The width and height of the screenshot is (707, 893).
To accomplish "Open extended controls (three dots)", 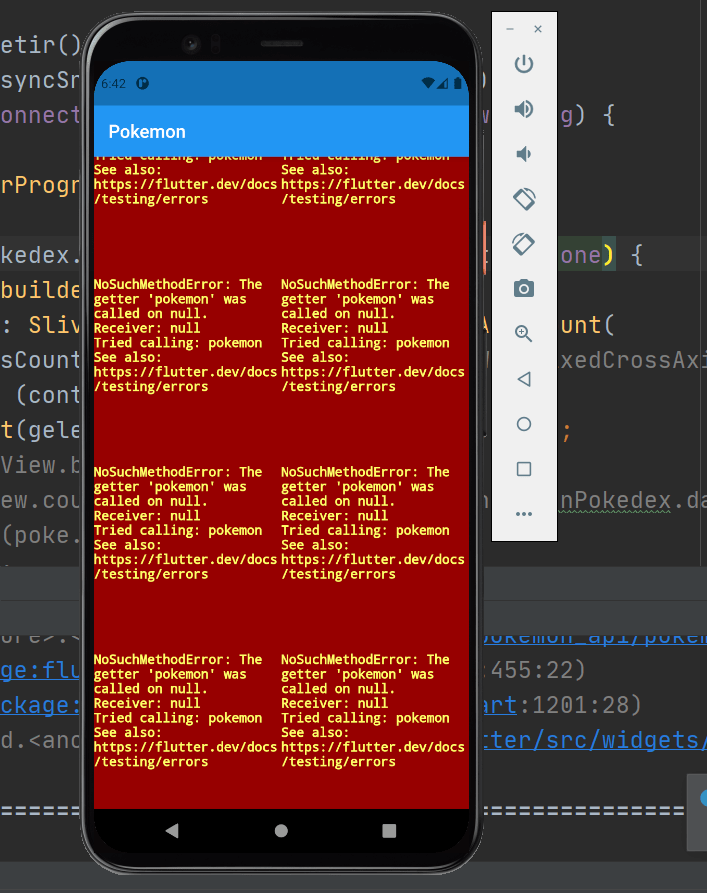I will click(x=524, y=514).
